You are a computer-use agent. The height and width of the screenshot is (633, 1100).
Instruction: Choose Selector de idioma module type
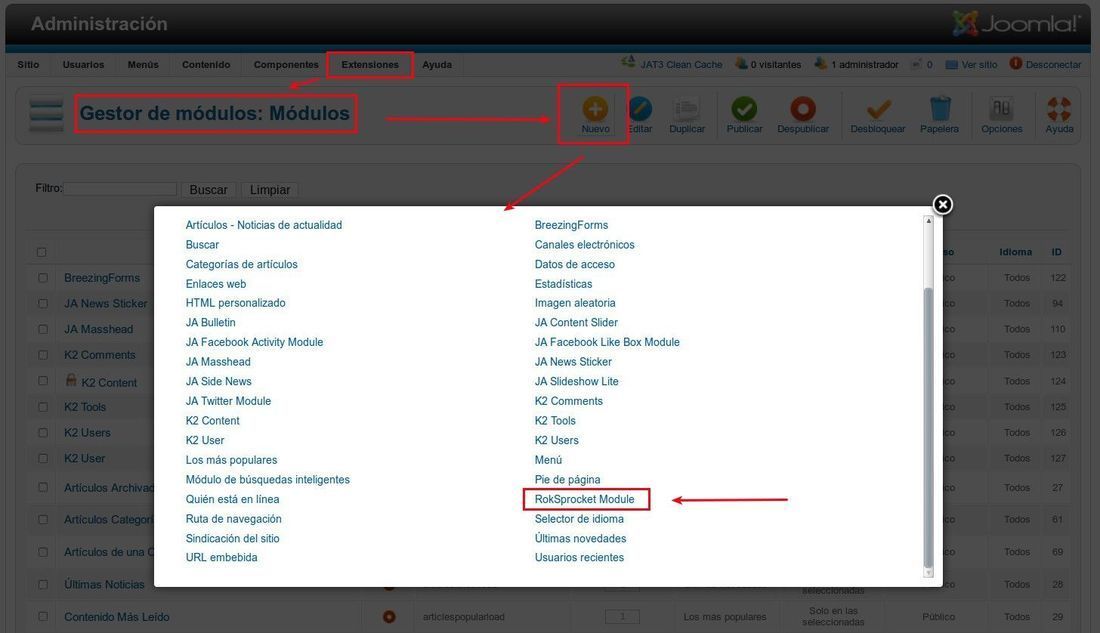[x=579, y=519]
